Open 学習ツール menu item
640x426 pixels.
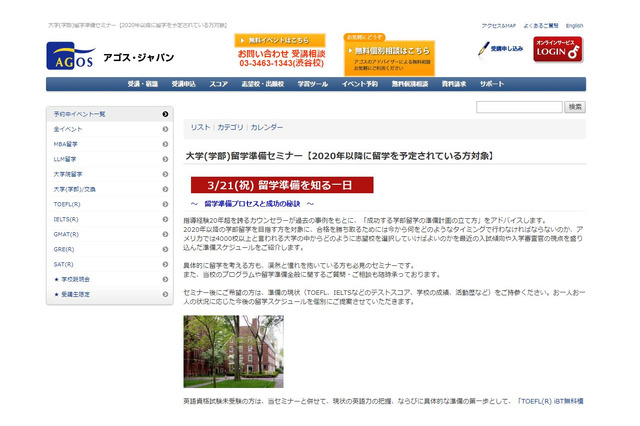[313, 84]
